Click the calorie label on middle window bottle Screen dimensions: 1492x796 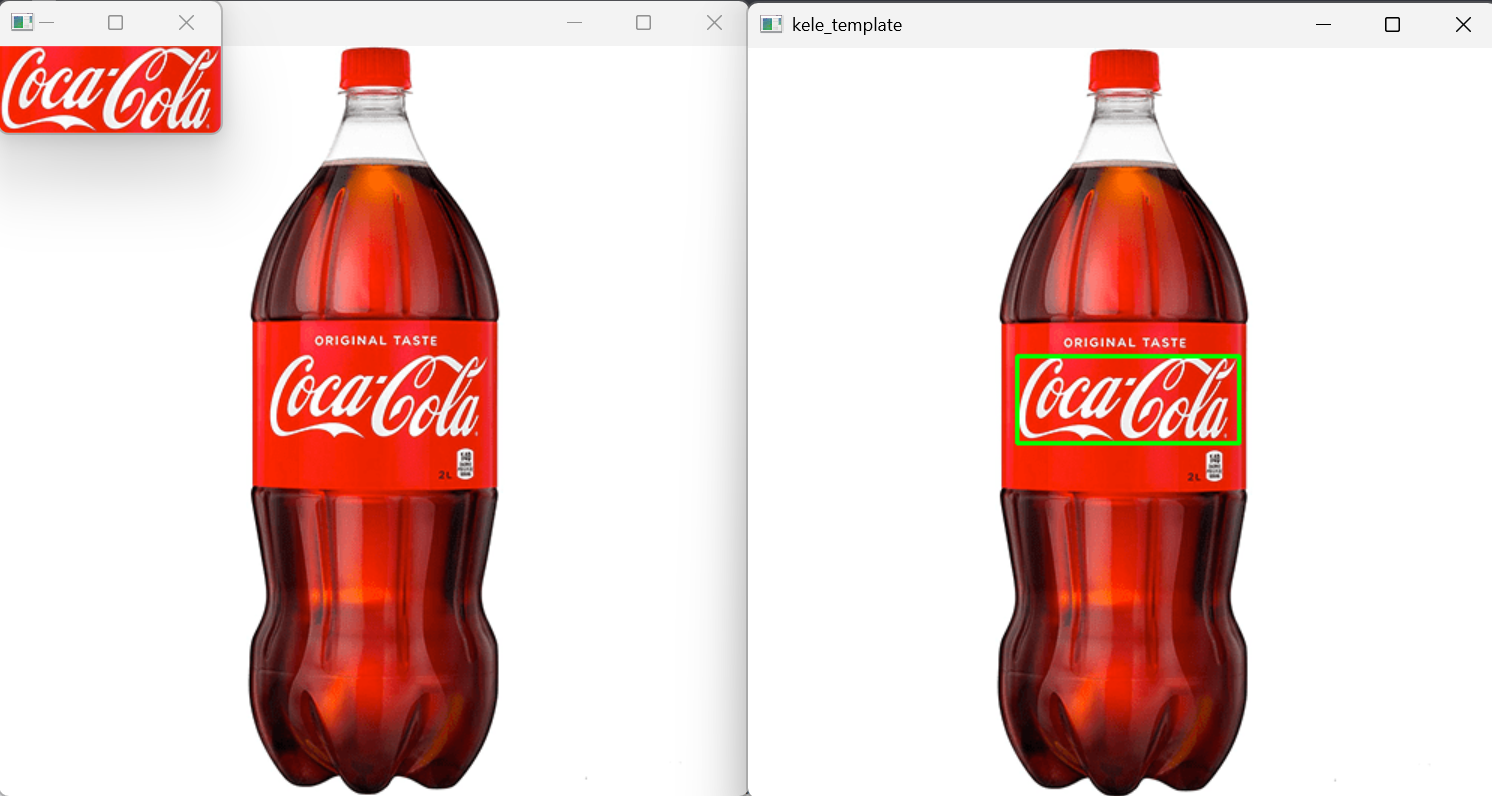[465, 463]
